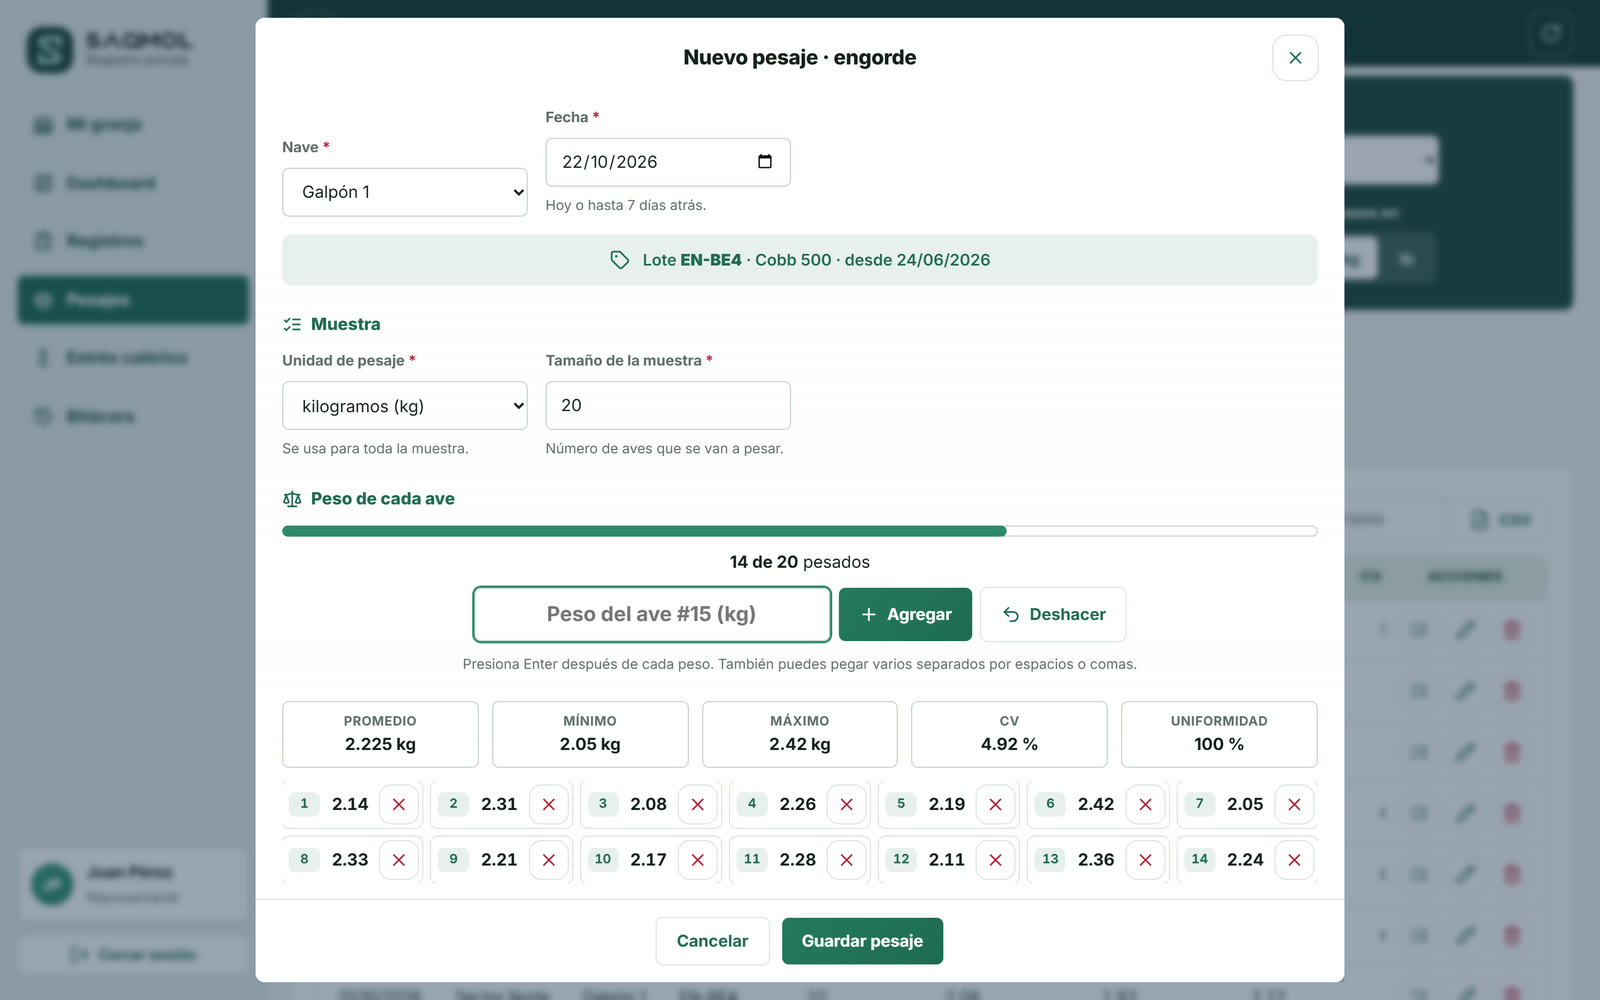Click the Lote EN-BE4 info banner
The height and width of the screenshot is (1000, 1600).
click(800, 260)
